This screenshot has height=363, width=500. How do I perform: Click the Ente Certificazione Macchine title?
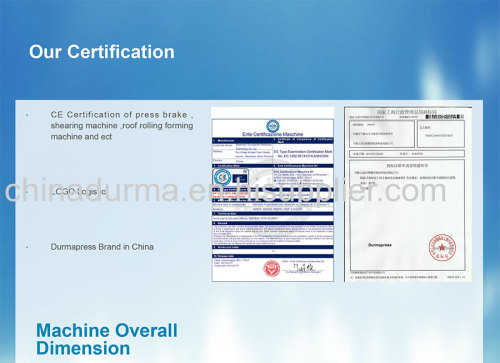pos(273,134)
